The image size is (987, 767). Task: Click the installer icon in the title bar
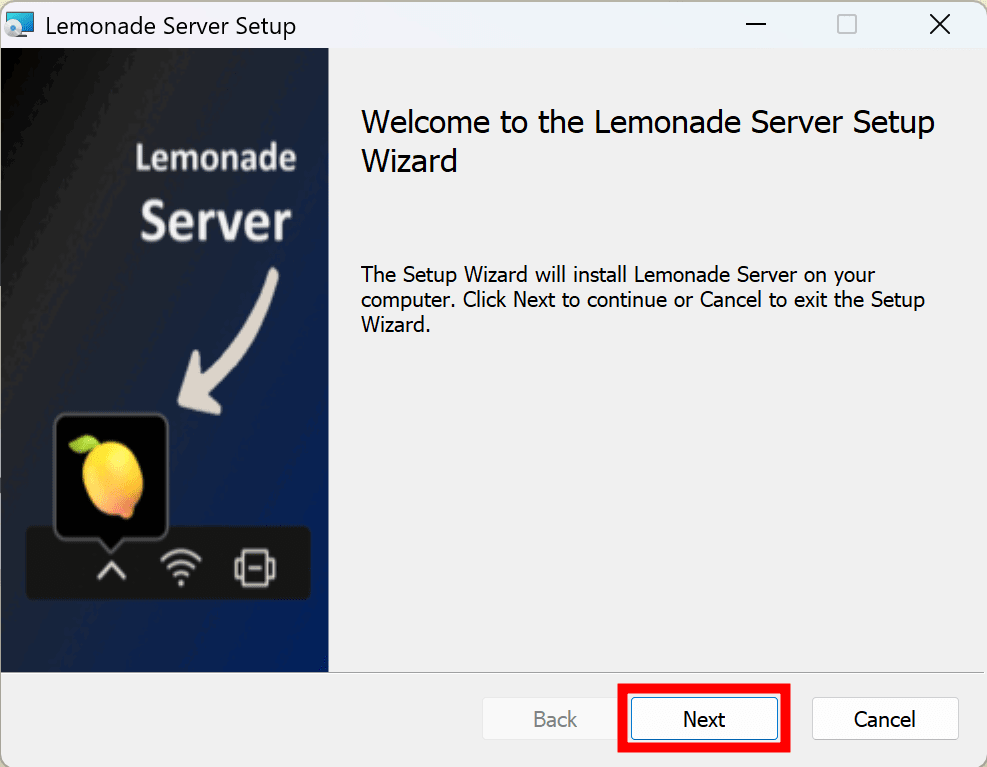(19, 25)
